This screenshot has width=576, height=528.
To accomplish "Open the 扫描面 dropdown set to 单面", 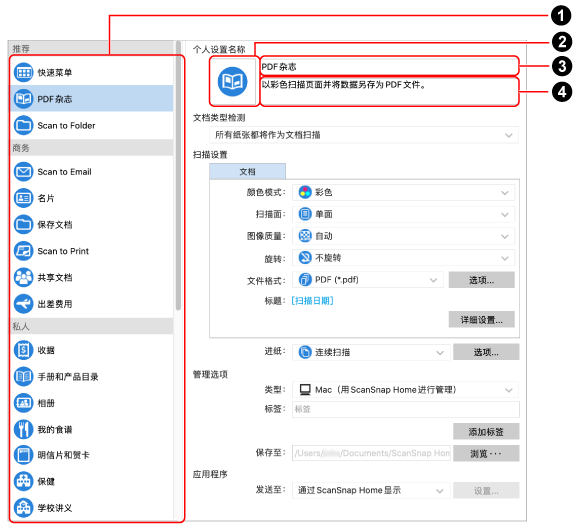I will pos(403,214).
